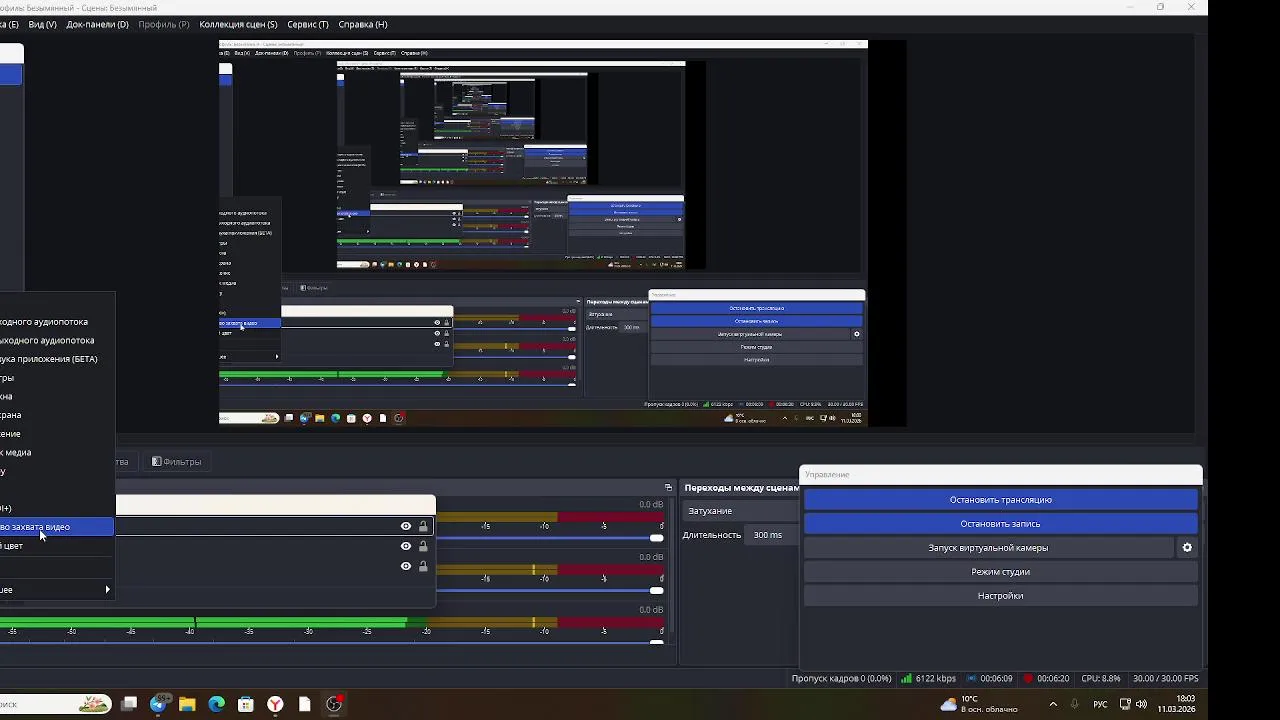Open Task View on the taskbar
Image resolution: width=1280 pixels, height=720 pixels.
tap(129, 704)
